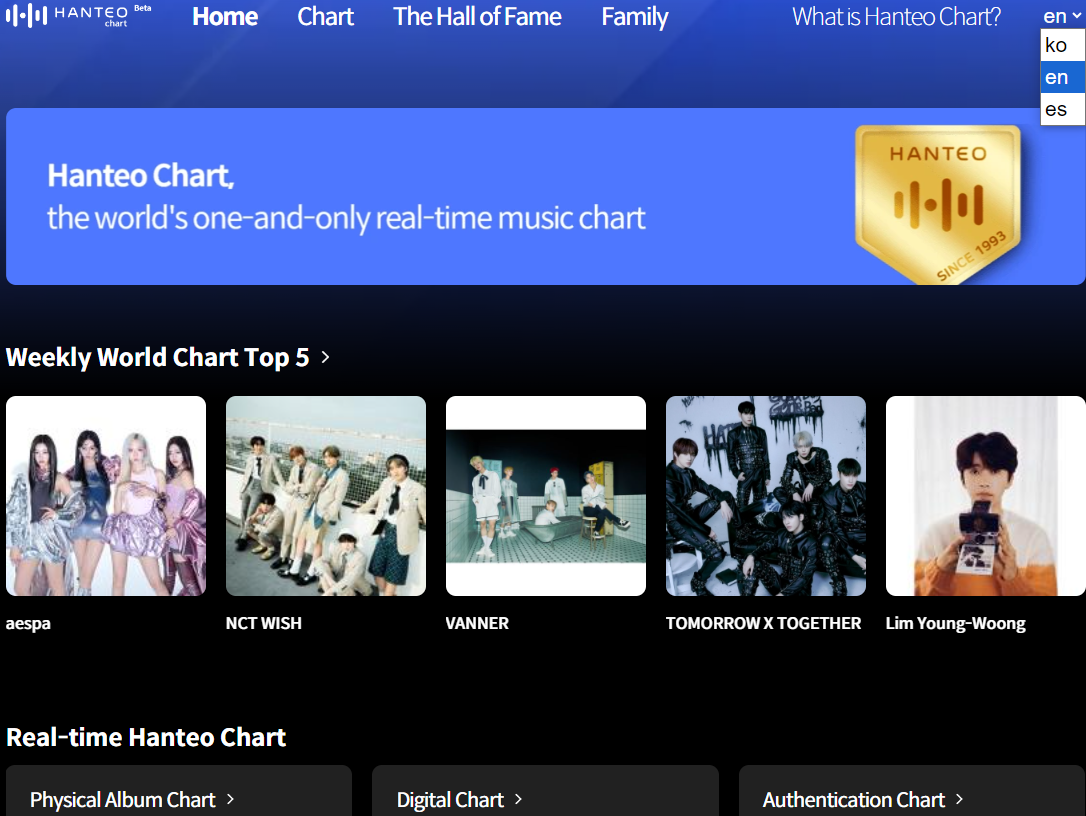Image resolution: width=1086 pixels, height=816 pixels.
Task: Click the VANNER album thumbnail
Action: pos(546,496)
